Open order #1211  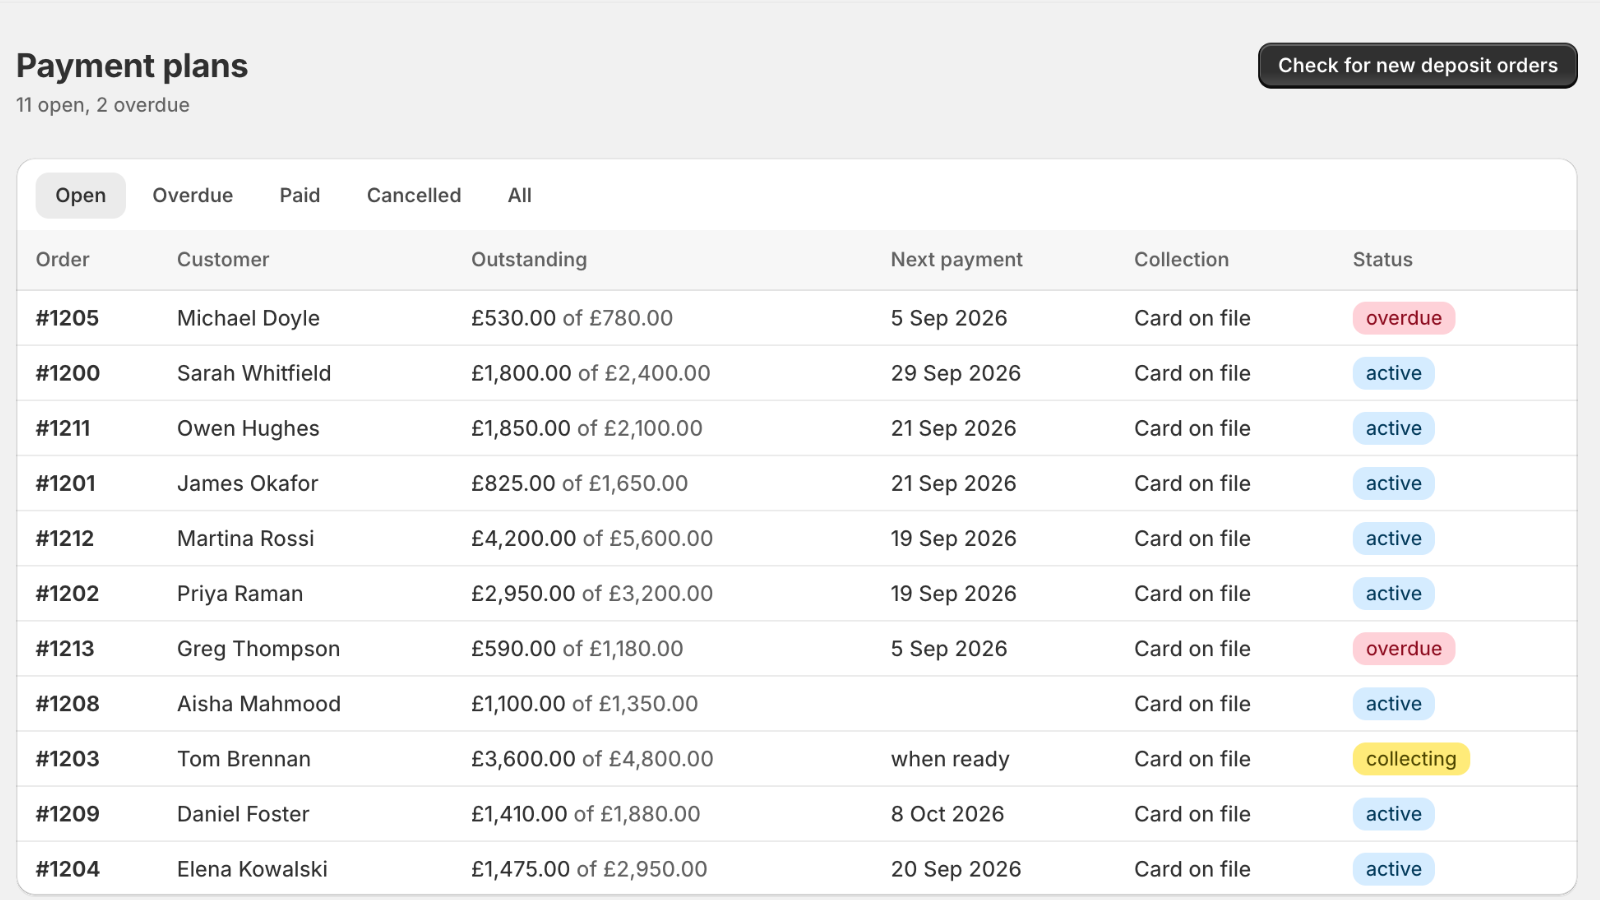63,428
